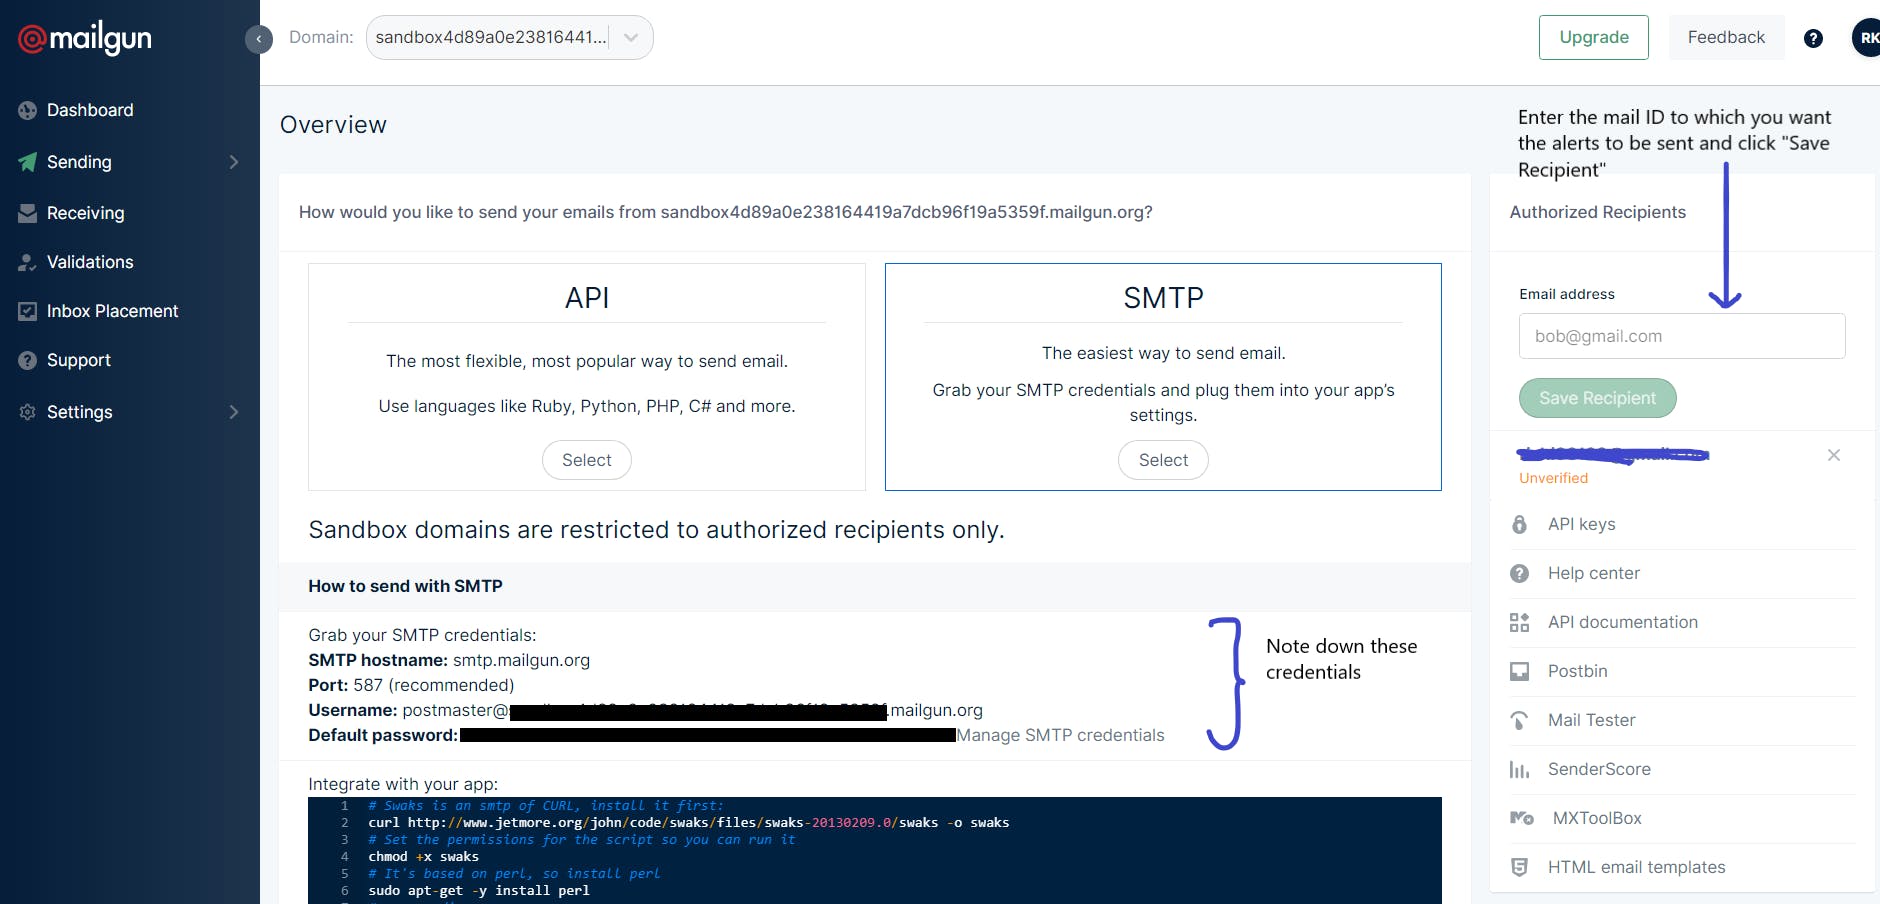Image resolution: width=1880 pixels, height=904 pixels.
Task: Open the HTML email templates link
Action: tap(1636, 867)
